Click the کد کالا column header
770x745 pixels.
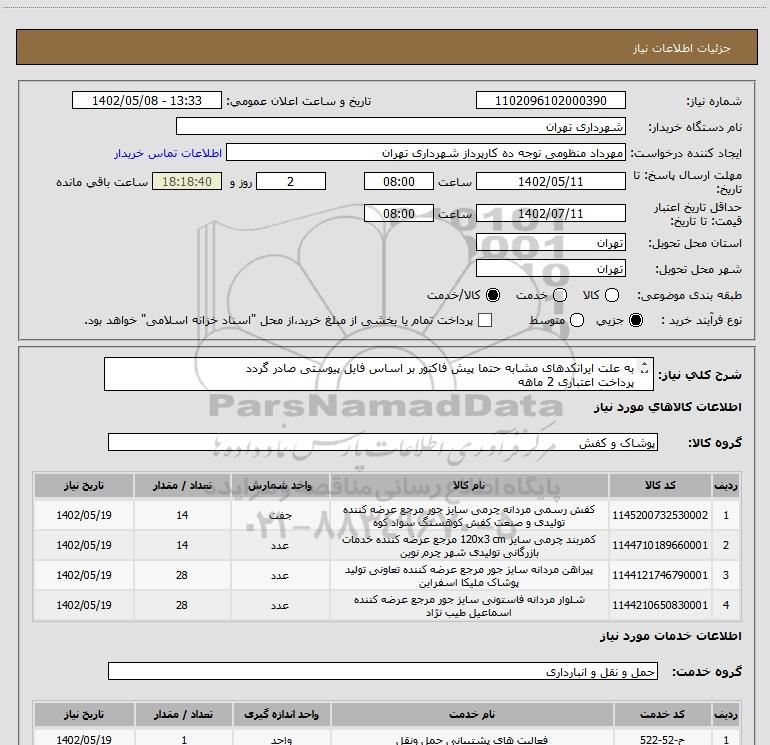tap(660, 485)
